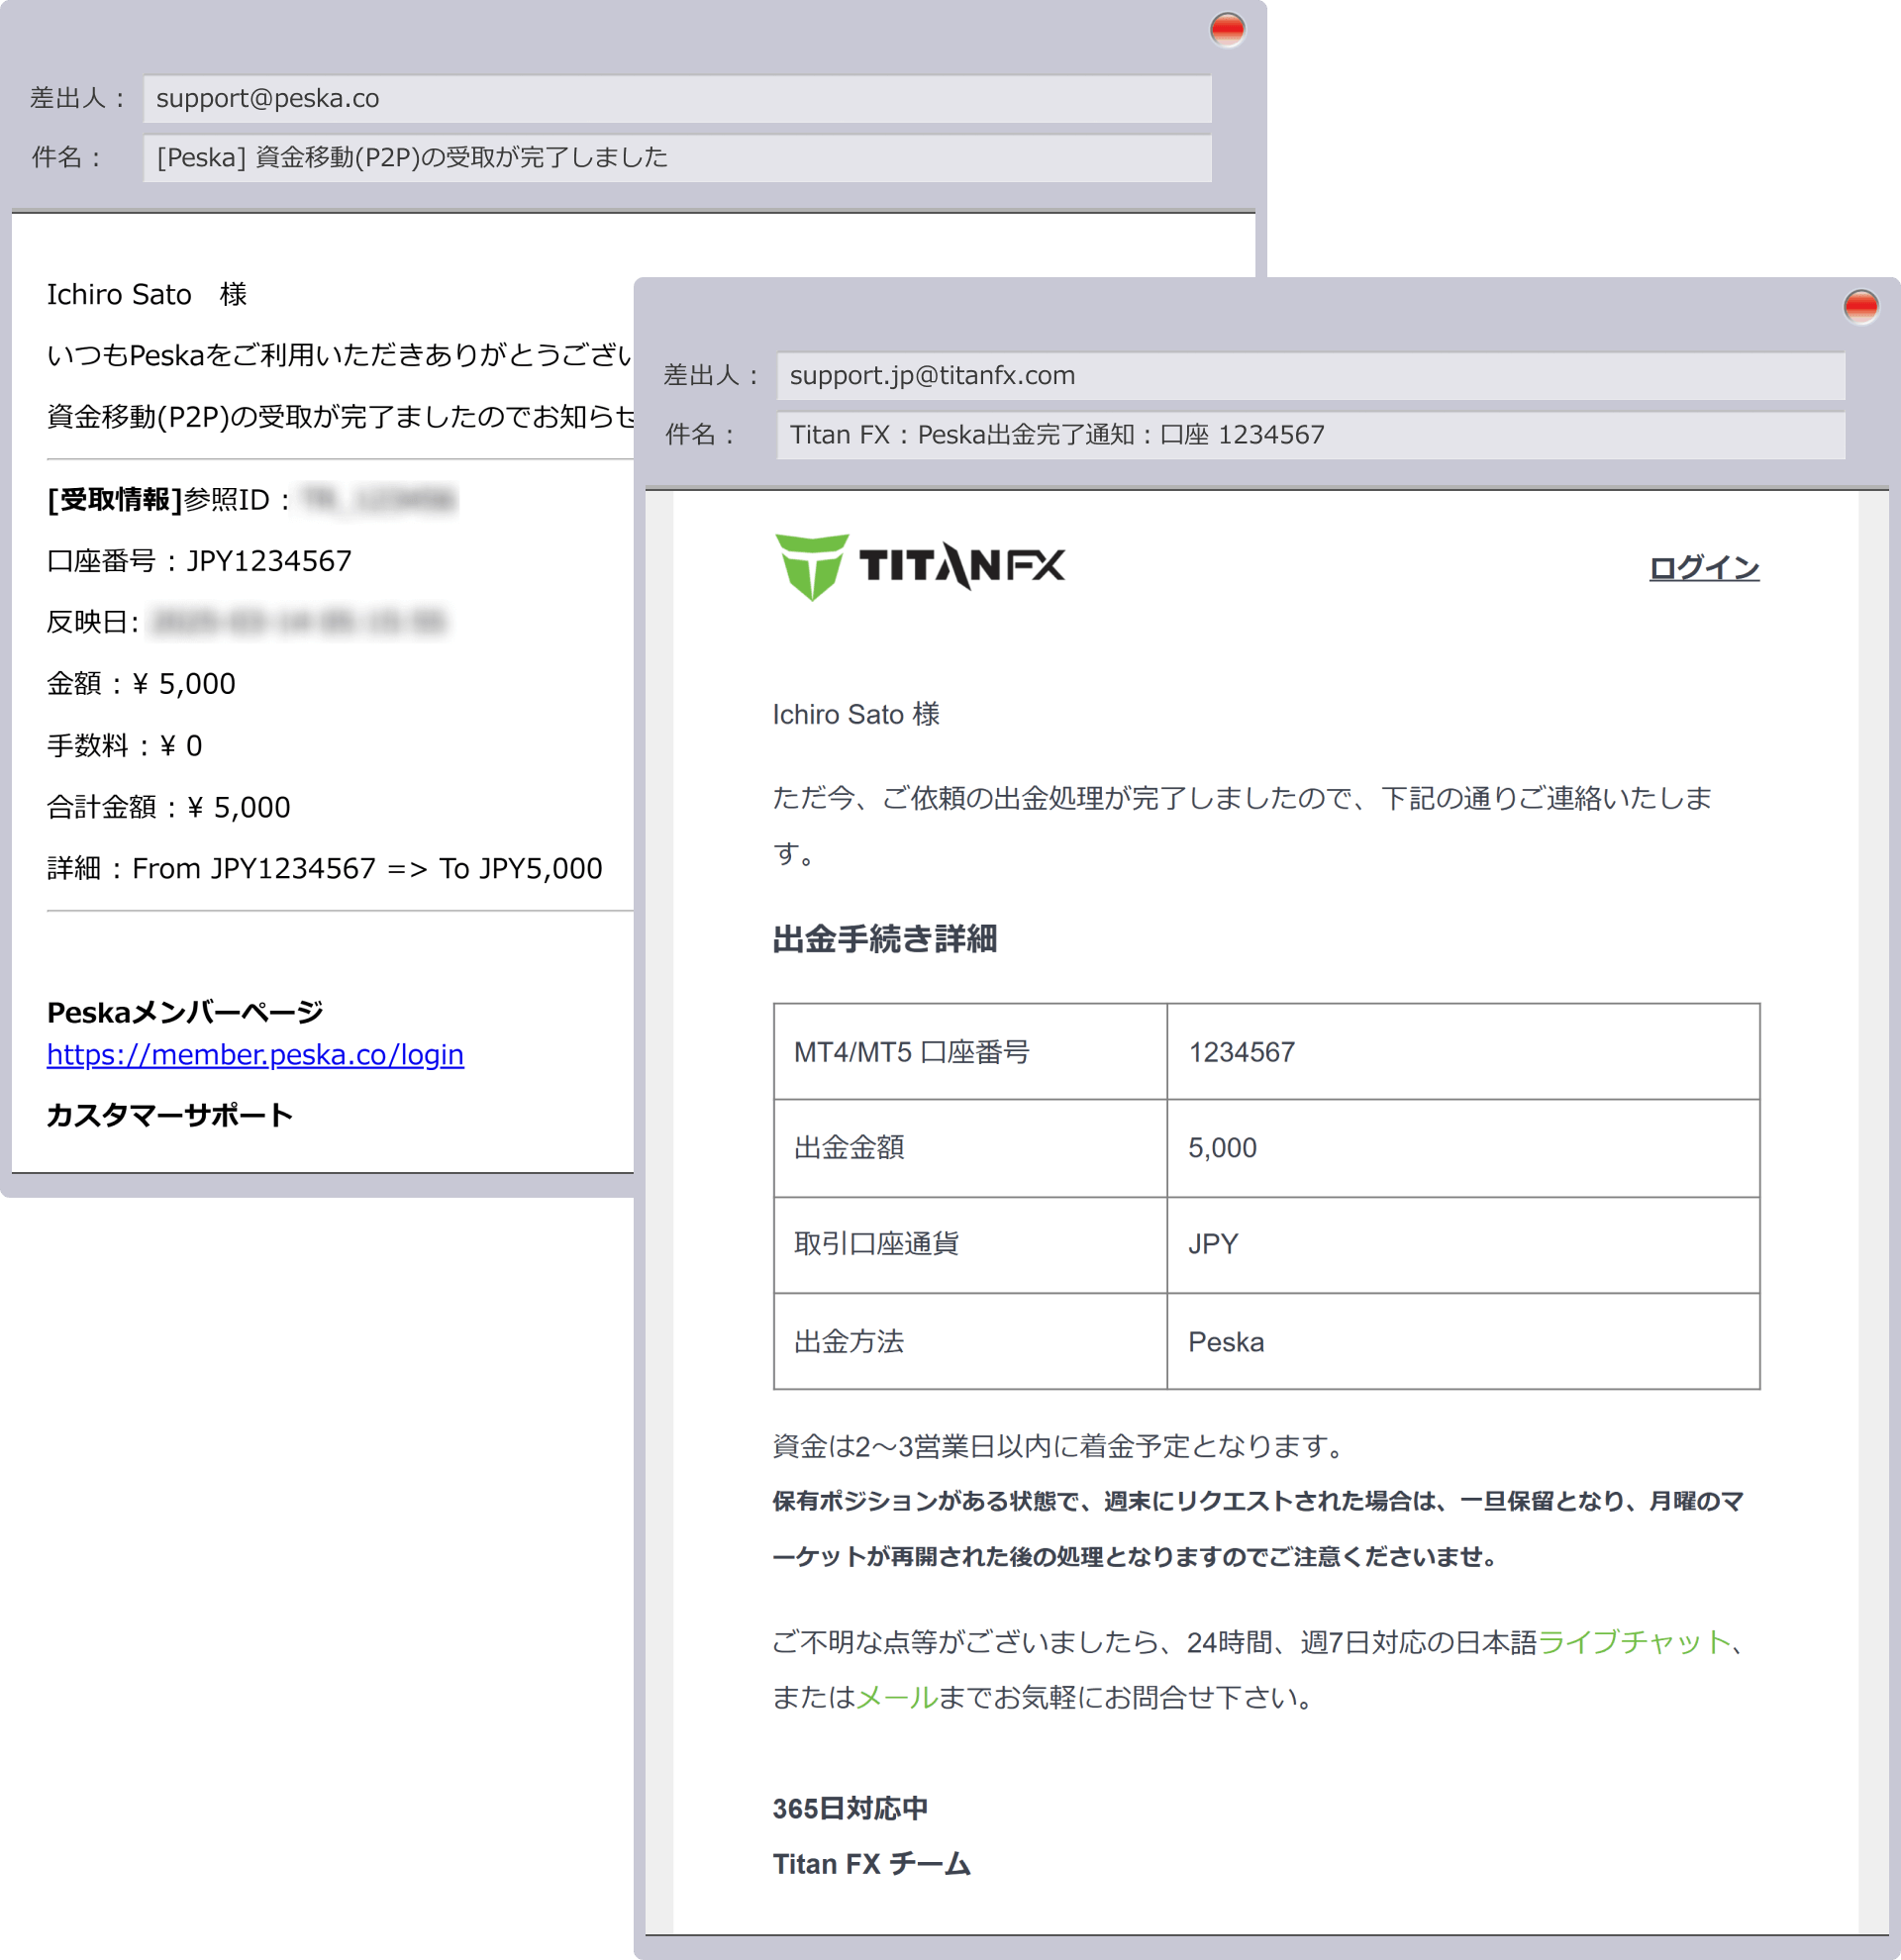Click Peskaメンバーページ heading

click(185, 1012)
